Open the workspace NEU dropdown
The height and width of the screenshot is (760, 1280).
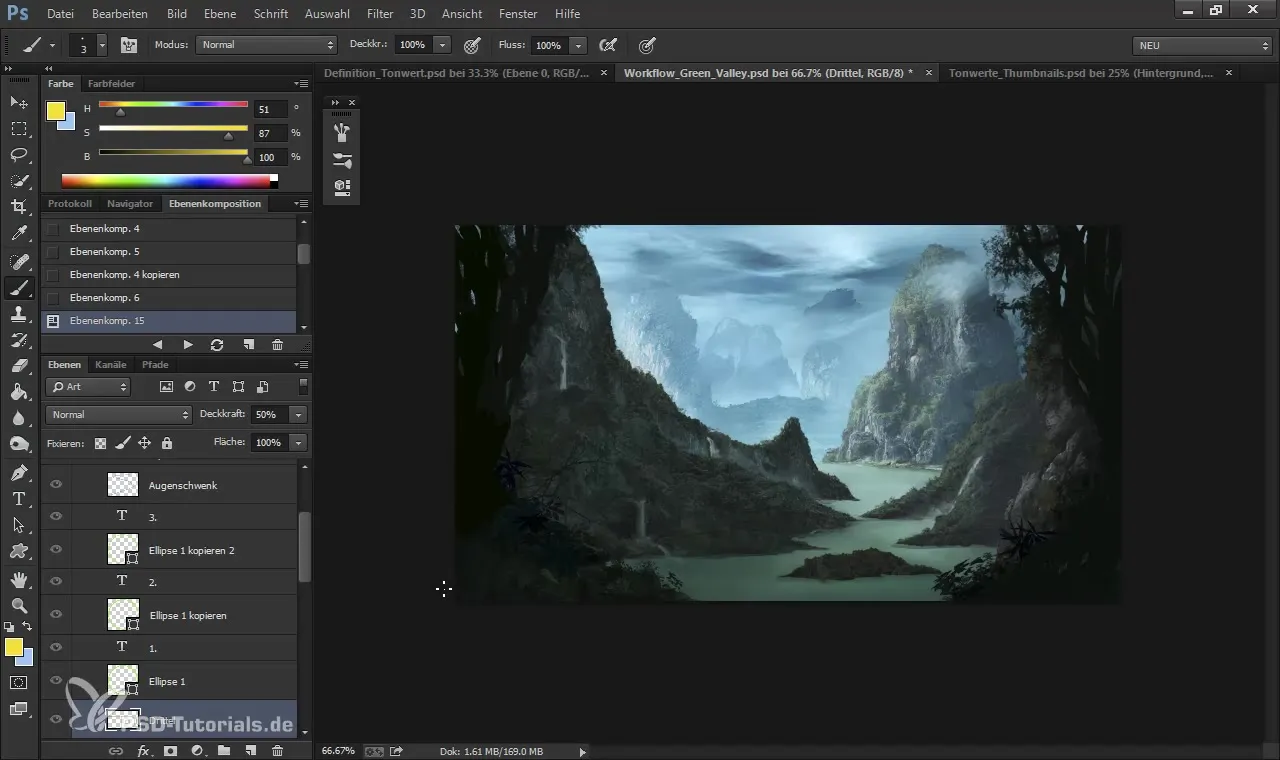pyautogui.click(x=1202, y=45)
